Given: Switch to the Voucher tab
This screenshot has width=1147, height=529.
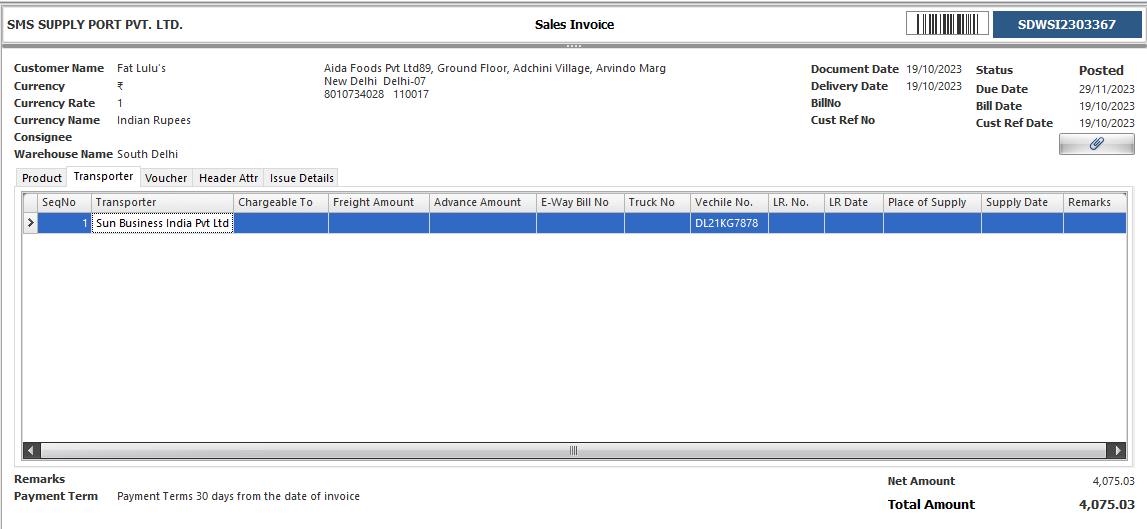Looking at the screenshot, I should (166, 178).
